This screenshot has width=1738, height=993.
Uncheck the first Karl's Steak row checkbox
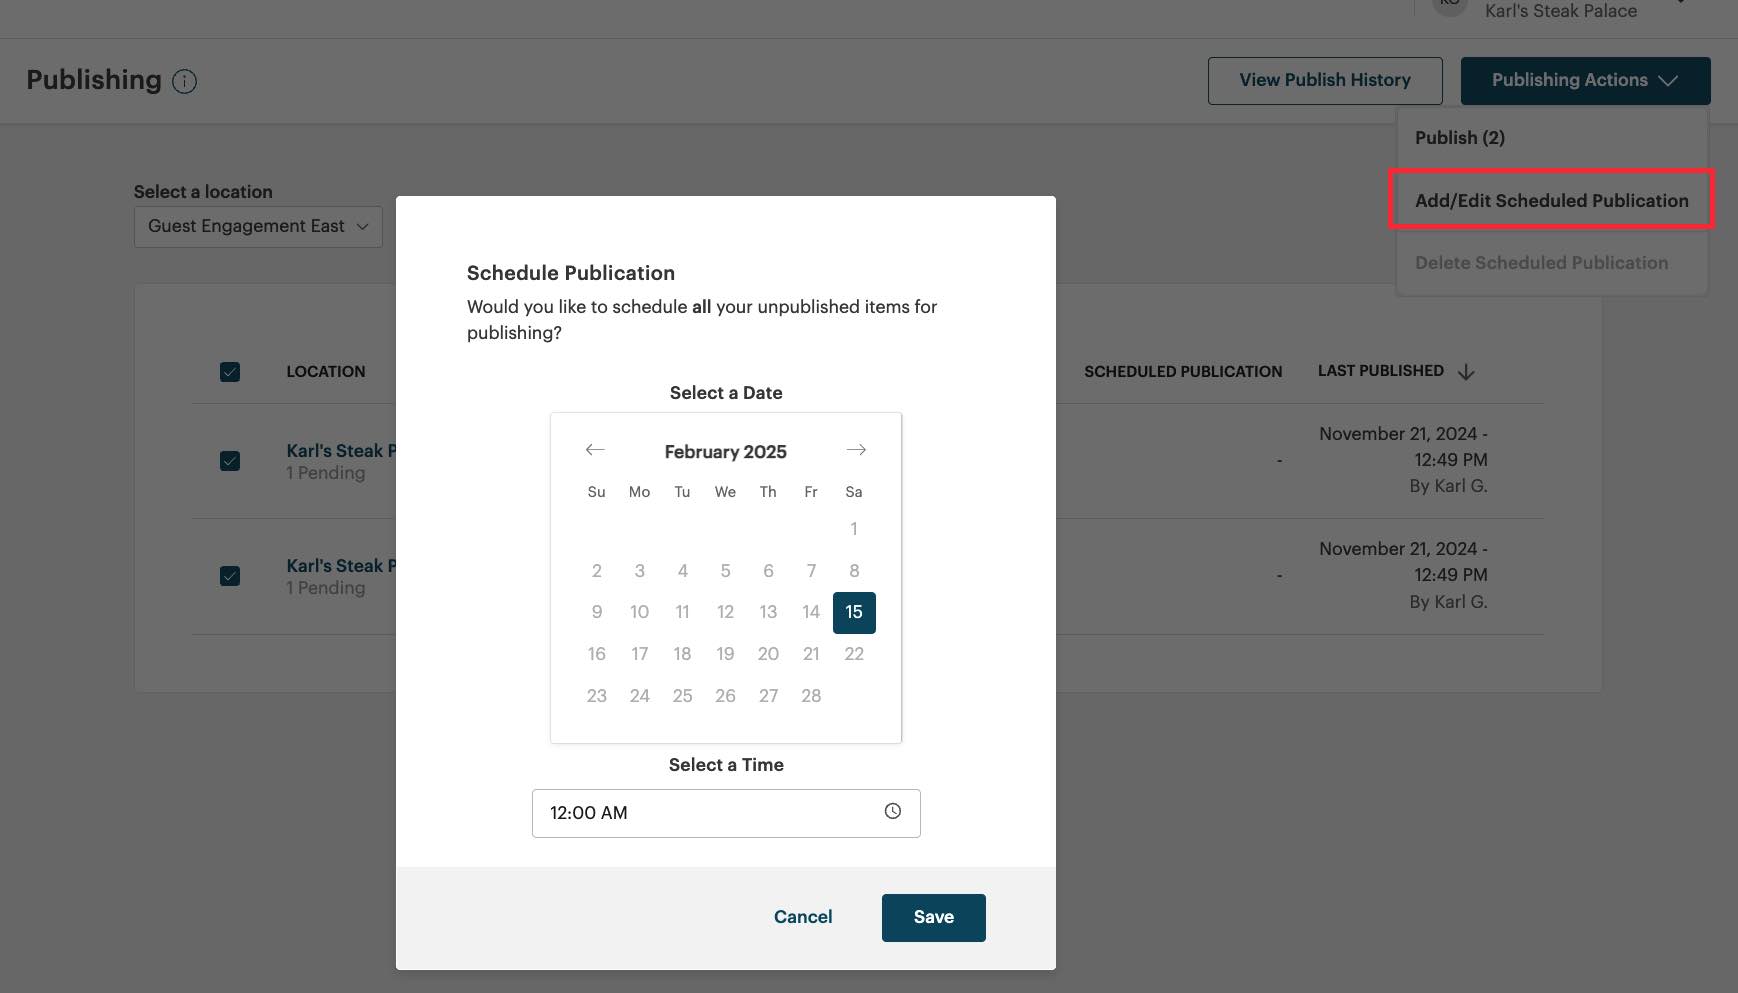point(229,461)
